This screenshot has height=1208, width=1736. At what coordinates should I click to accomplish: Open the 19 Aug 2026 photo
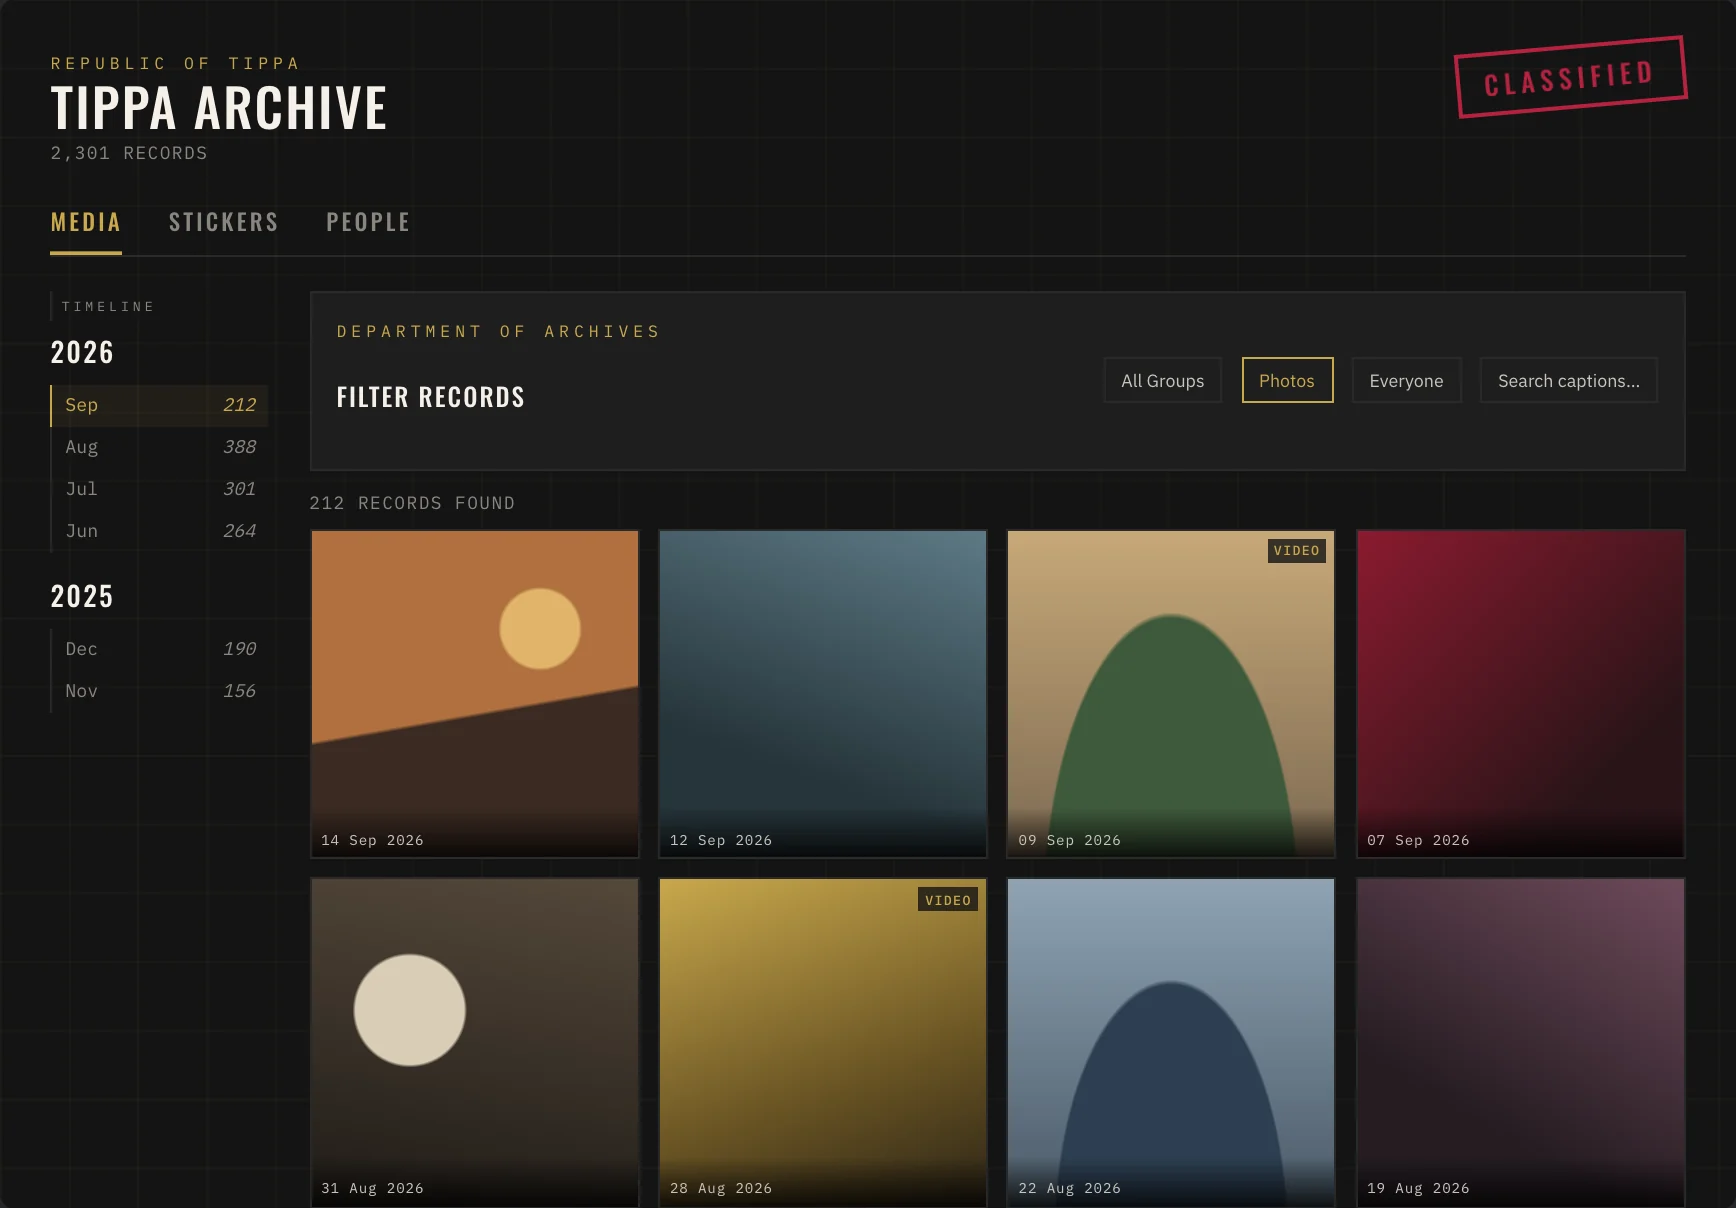(x=1520, y=1042)
